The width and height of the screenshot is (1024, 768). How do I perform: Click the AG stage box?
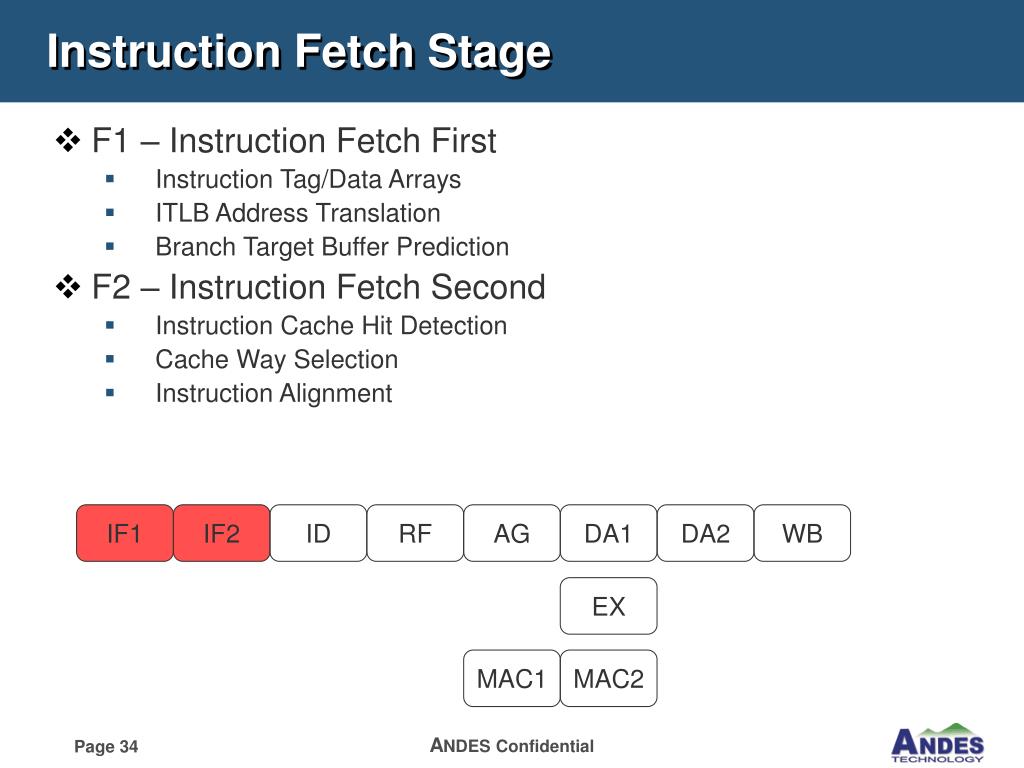tap(511, 533)
